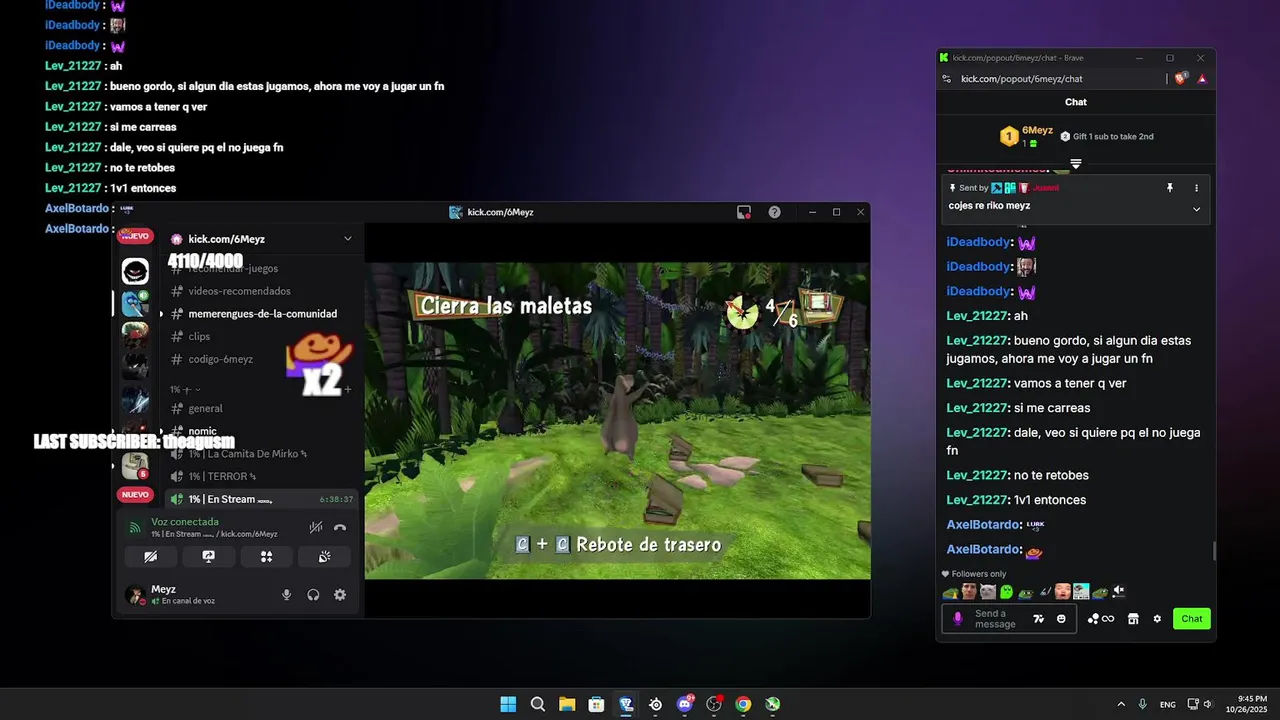Click Voz conectada connection status
1280x720 pixels.
point(185,522)
